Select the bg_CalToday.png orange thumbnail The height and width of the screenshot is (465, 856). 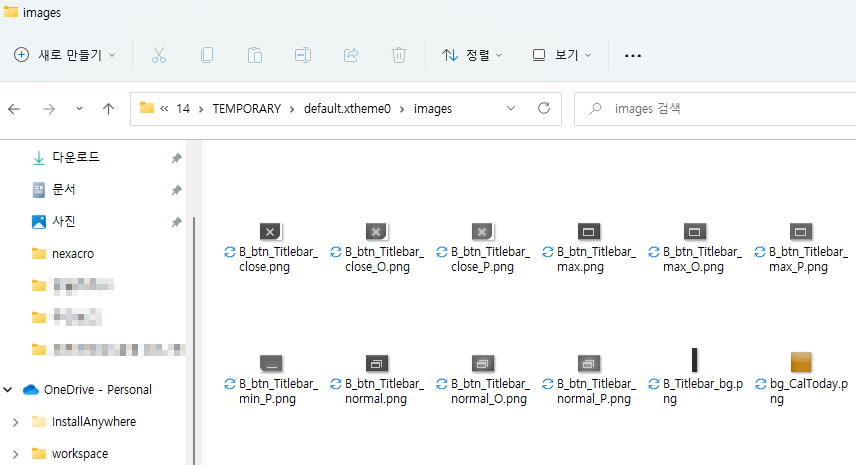(x=801, y=362)
